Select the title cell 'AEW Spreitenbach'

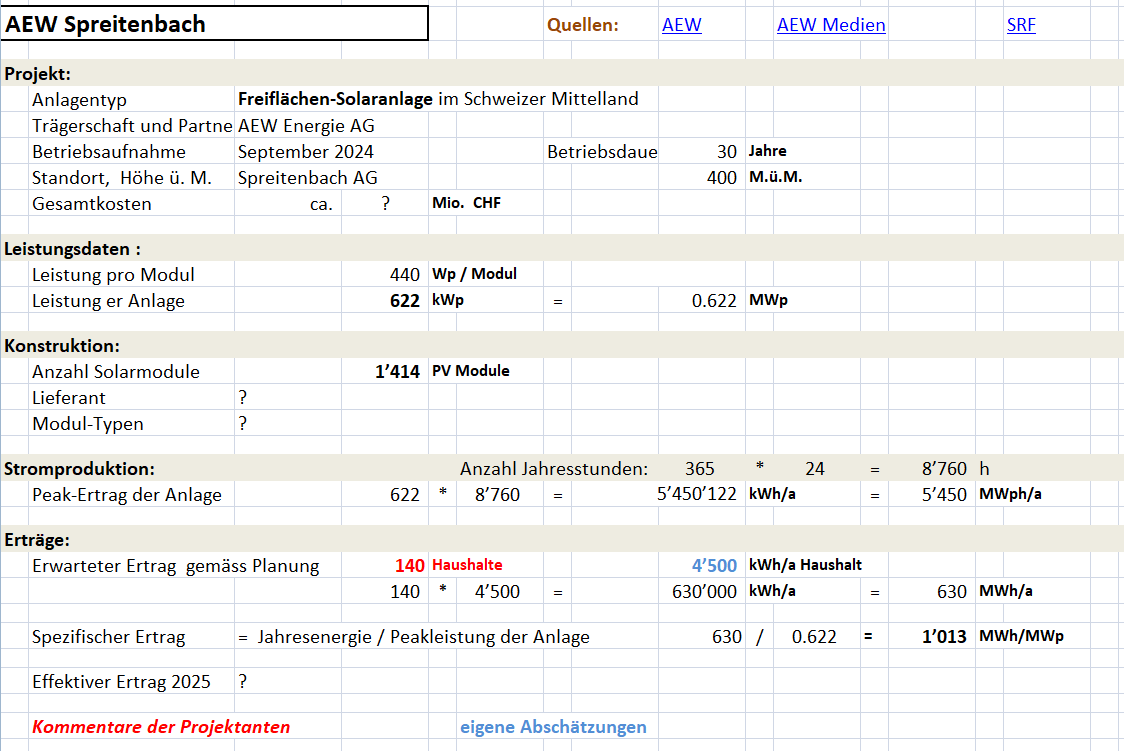(214, 24)
